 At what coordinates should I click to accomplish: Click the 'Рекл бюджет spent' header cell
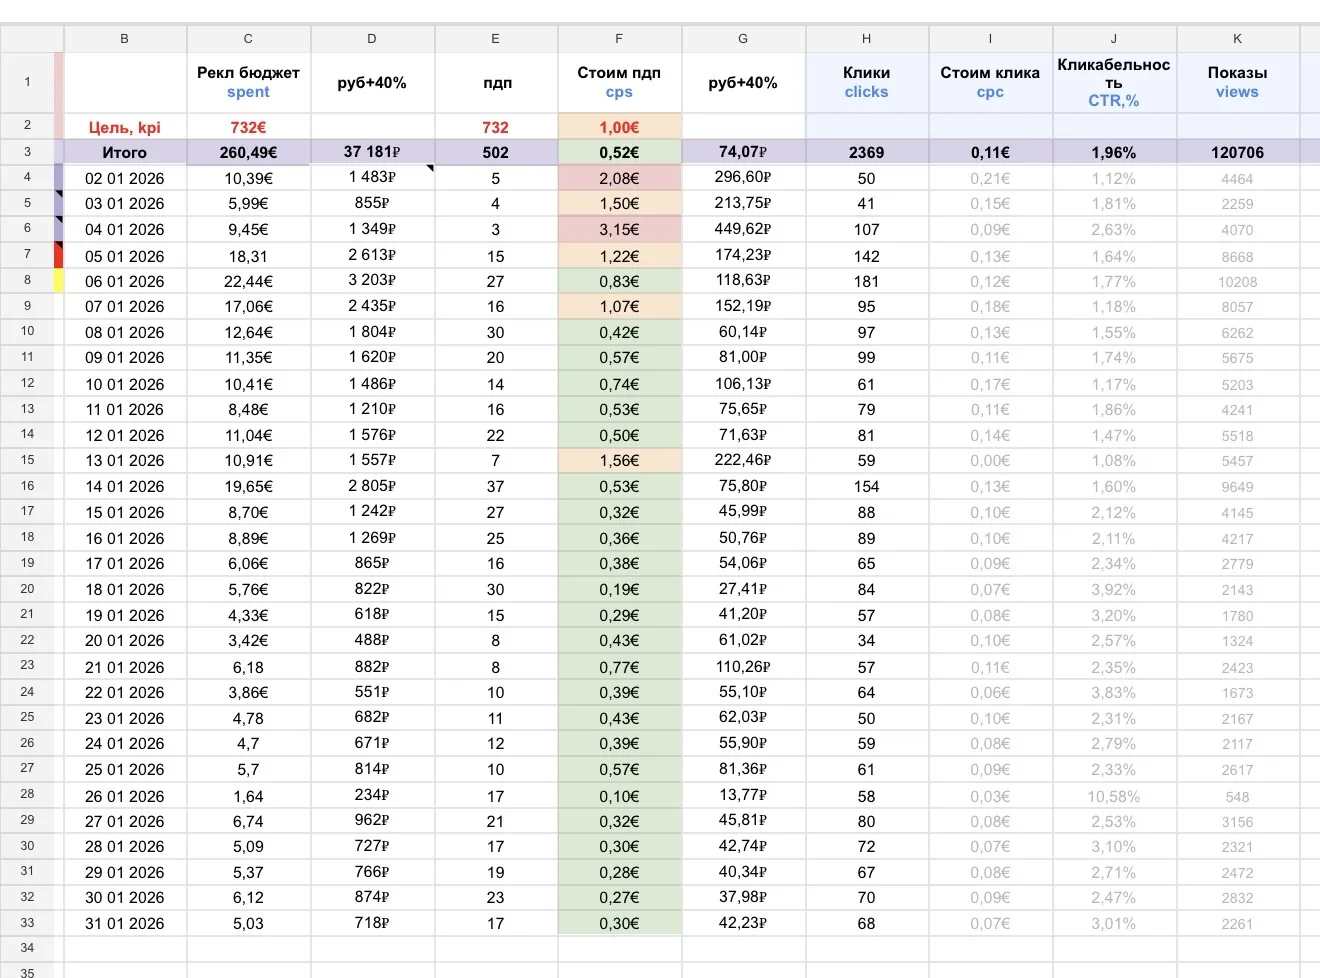click(x=248, y=82)
